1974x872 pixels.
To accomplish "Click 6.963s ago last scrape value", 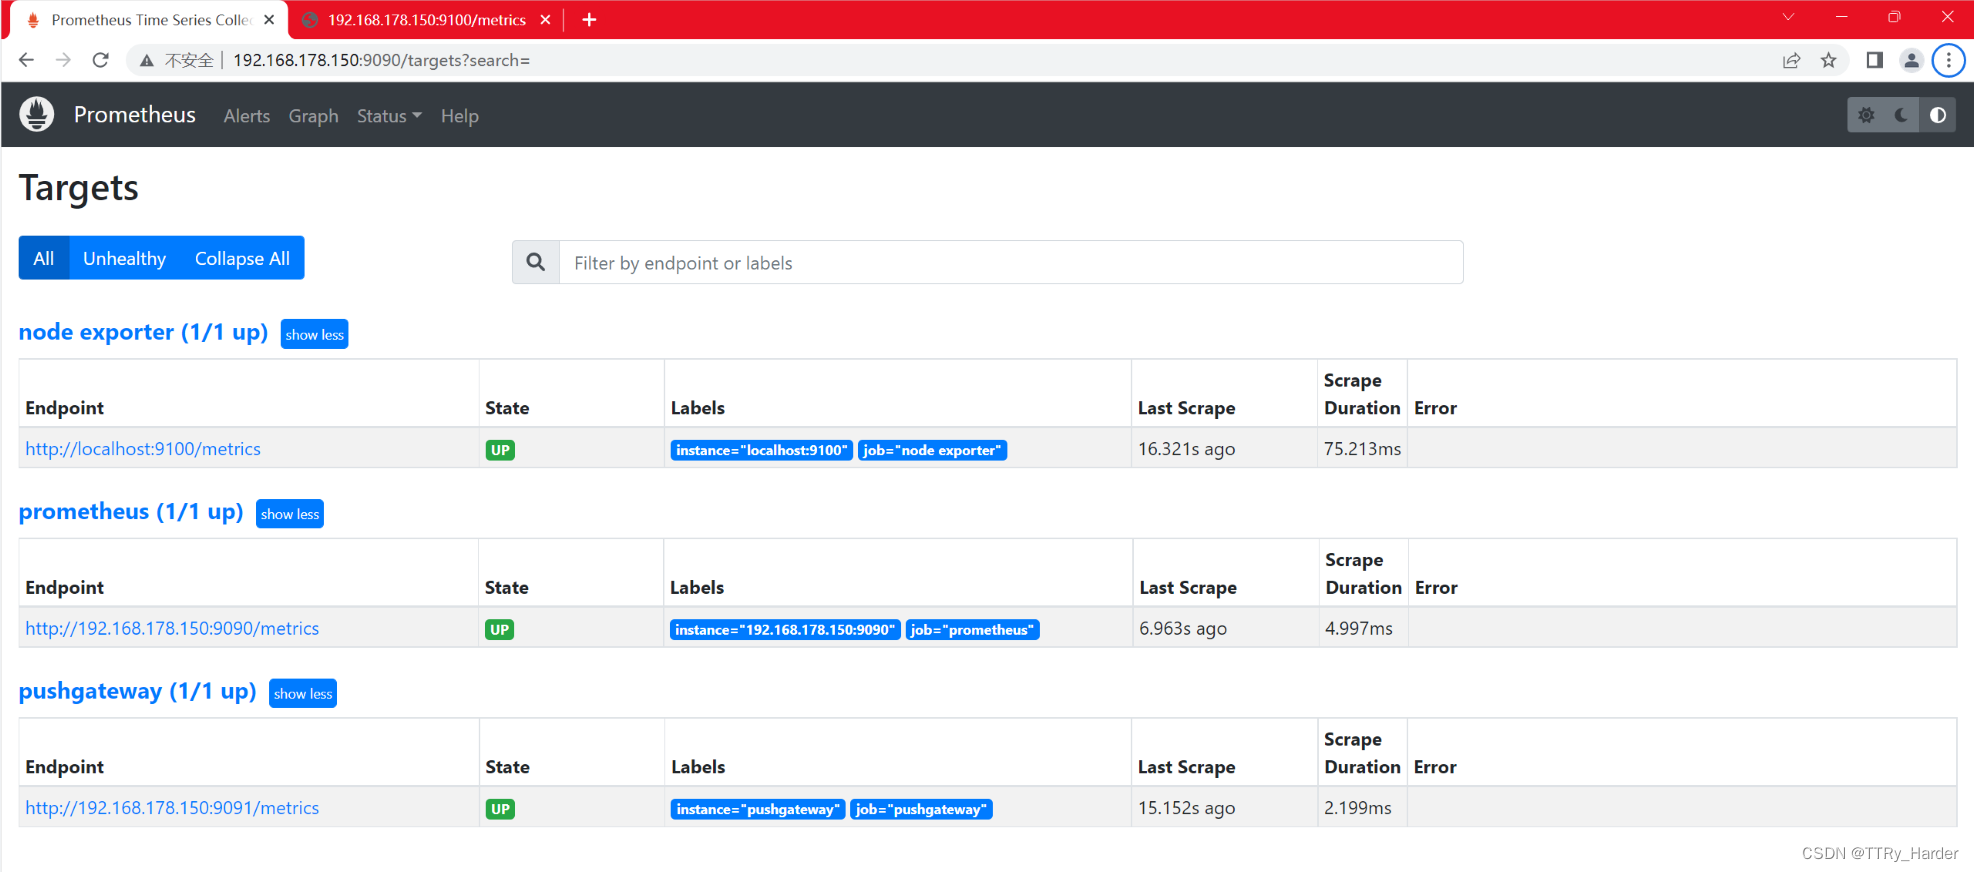I will [1183, 628].
